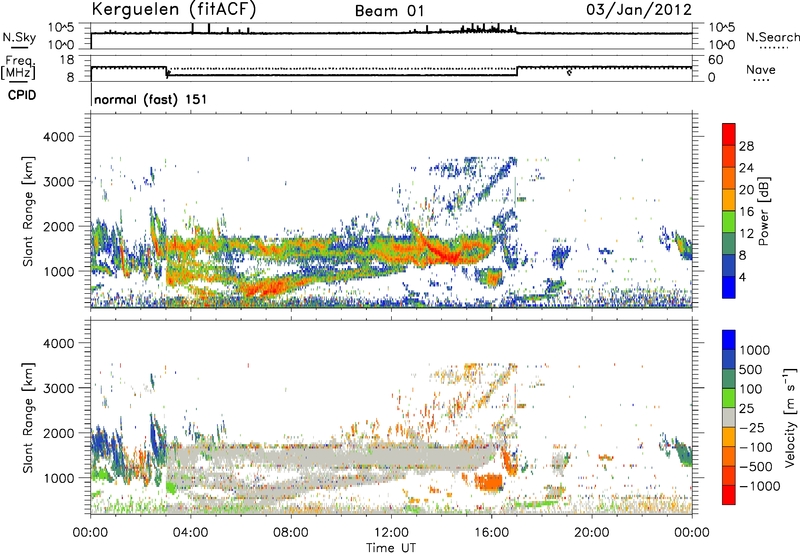Click the '28' label on power color bar

click(x=746, y=146)
